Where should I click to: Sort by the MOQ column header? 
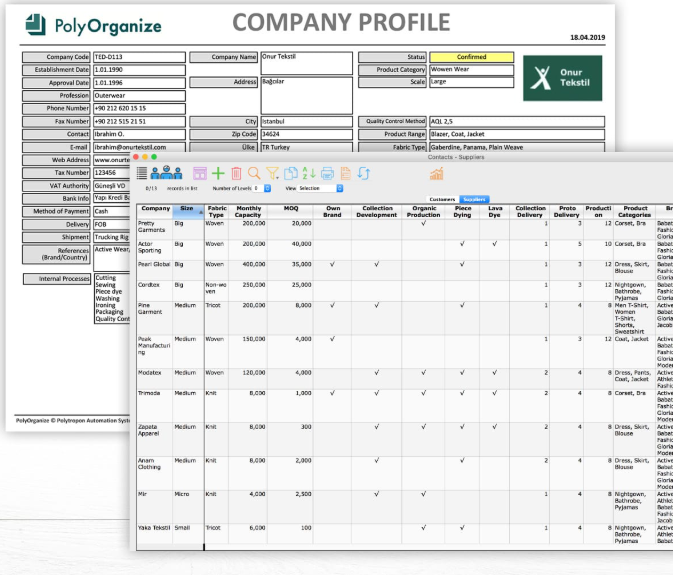click(291, 212)
